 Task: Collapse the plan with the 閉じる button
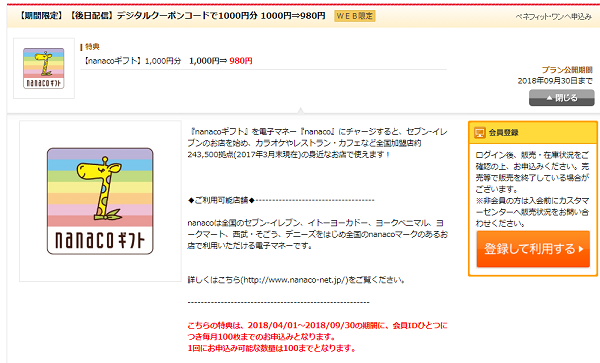click(561, 98)
